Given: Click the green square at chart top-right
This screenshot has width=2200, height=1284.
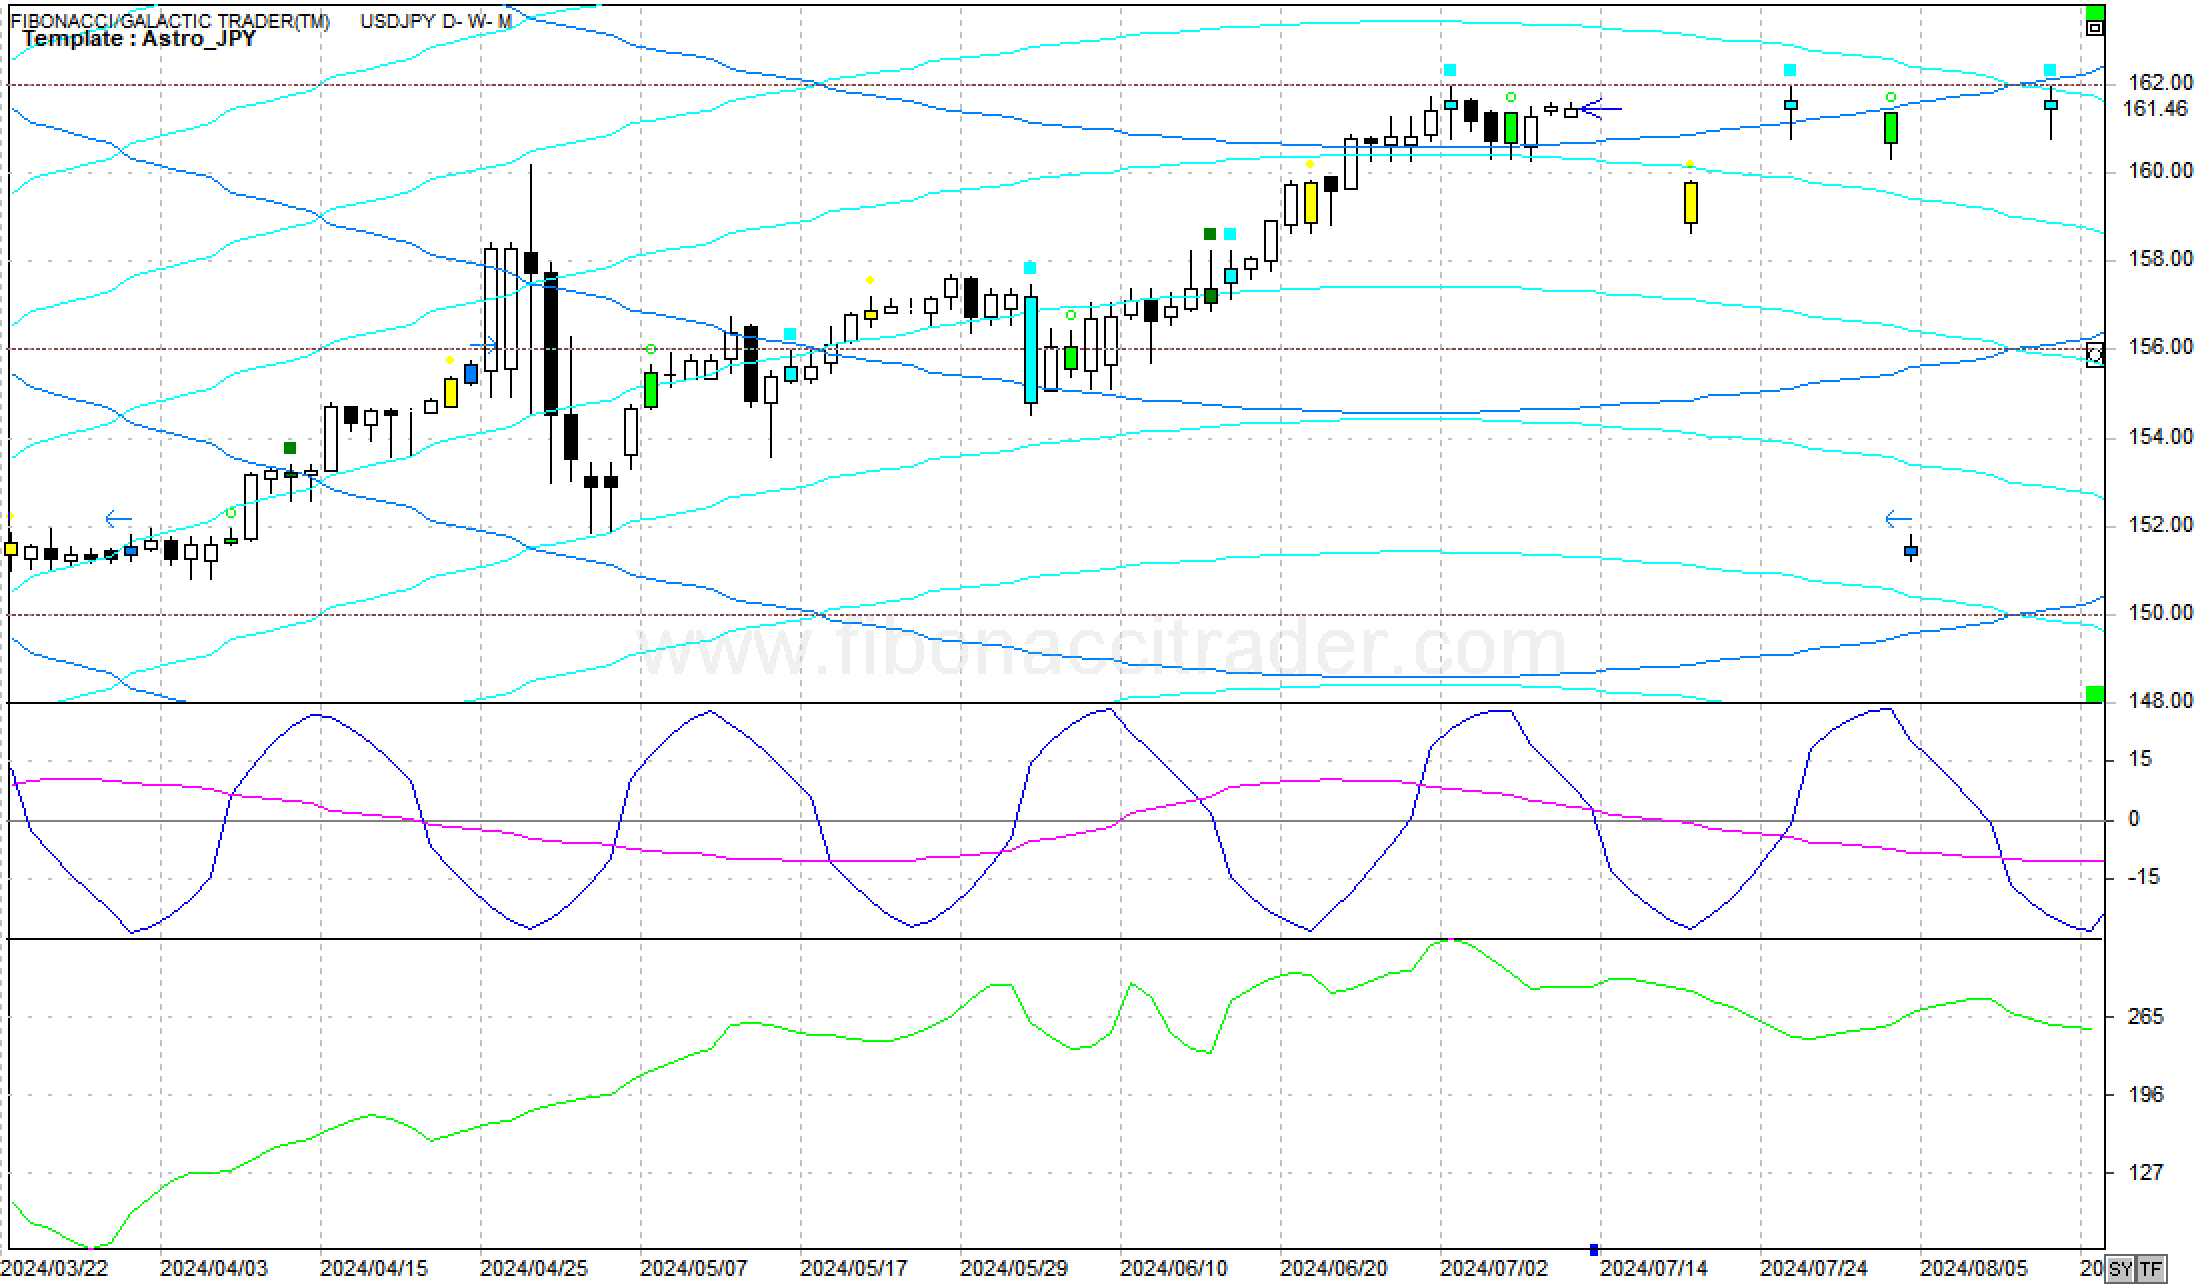Looking at the screenshot, I should coord(2095,11).
